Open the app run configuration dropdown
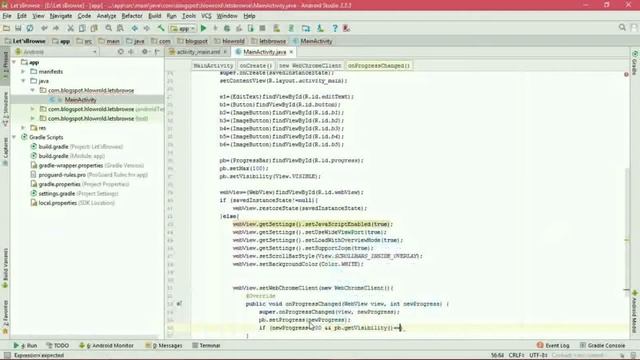 click(x=183, y=29)
